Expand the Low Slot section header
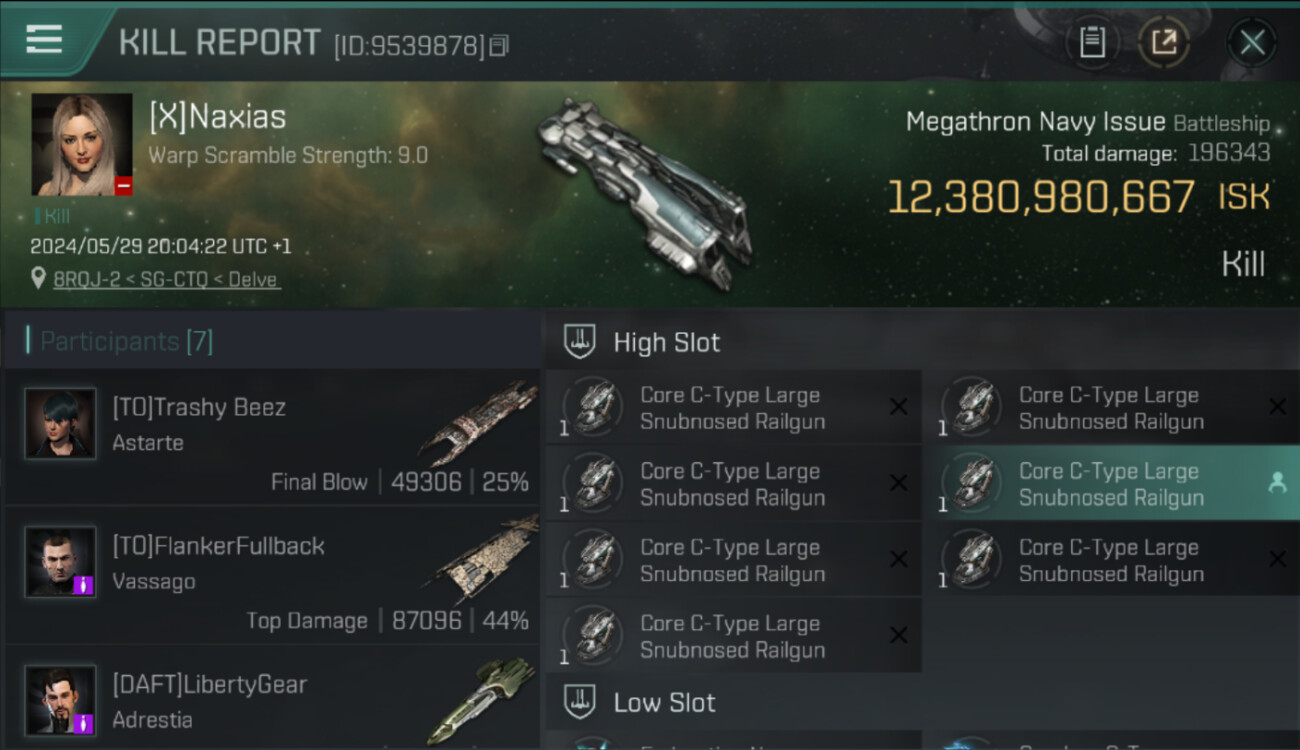 click(x=665, y=702)
